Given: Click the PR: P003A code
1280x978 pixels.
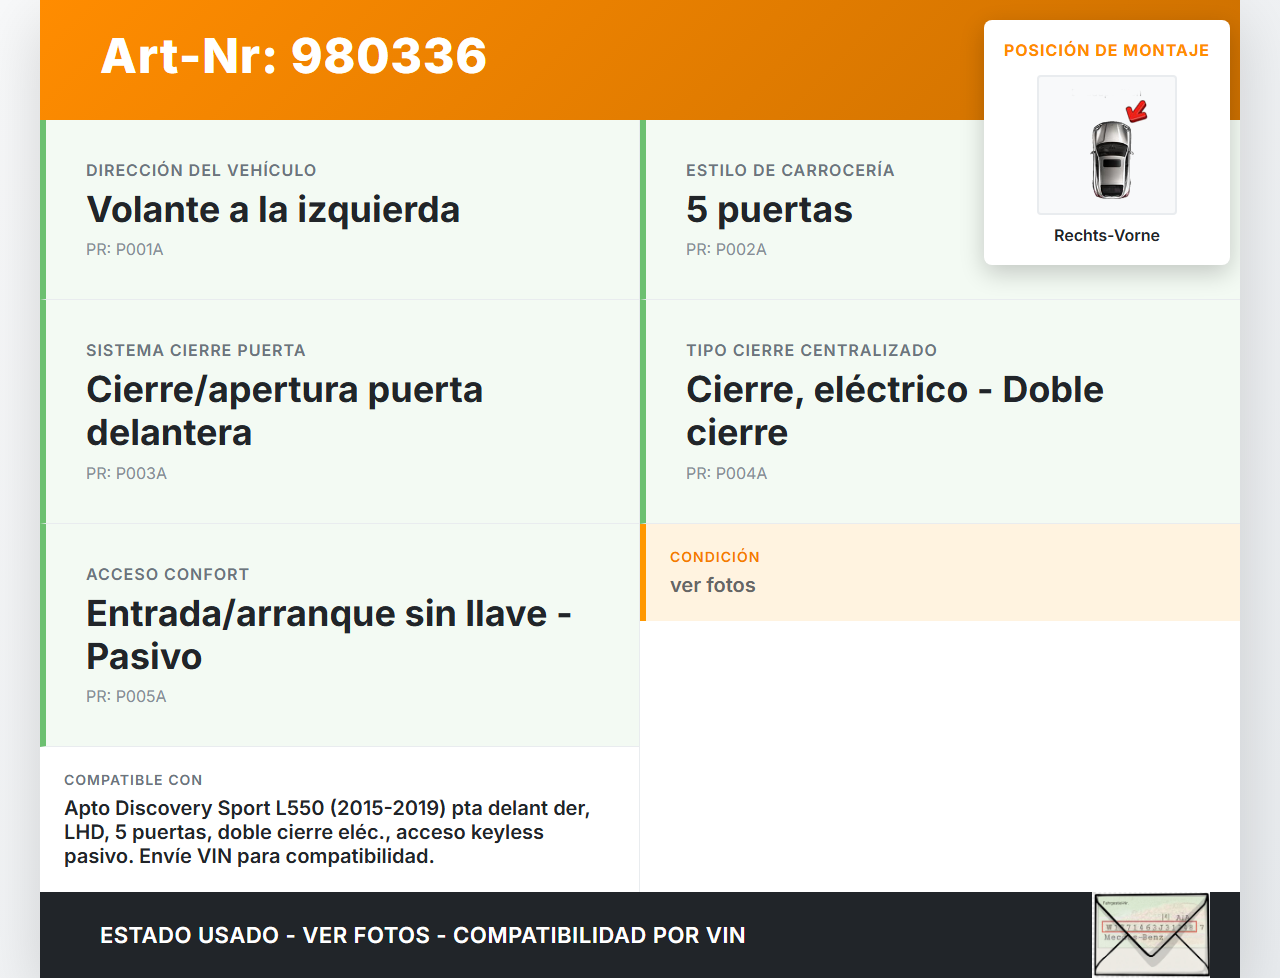Looking at the screenshot, I should coord(126,474).
